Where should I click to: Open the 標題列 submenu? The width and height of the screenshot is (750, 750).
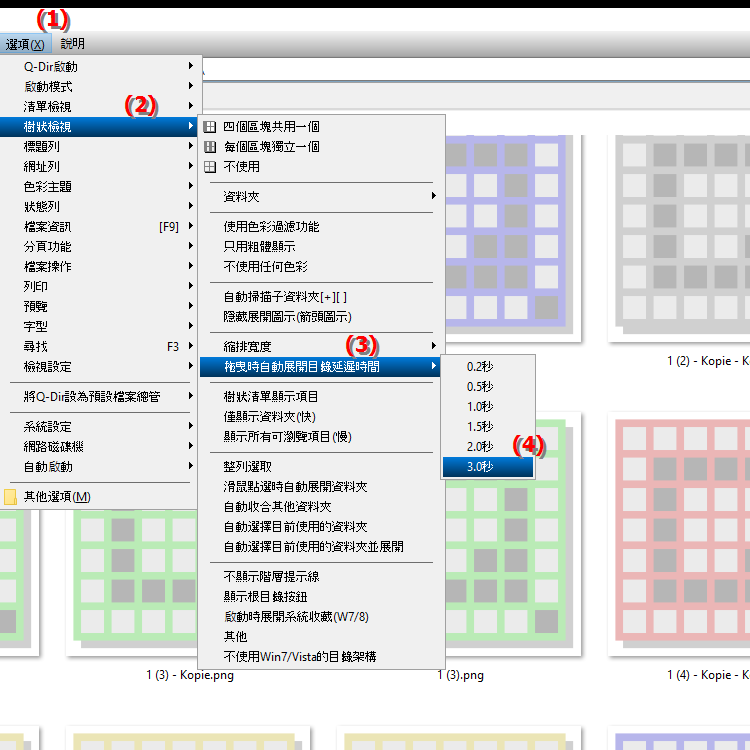tap(99, 146)
